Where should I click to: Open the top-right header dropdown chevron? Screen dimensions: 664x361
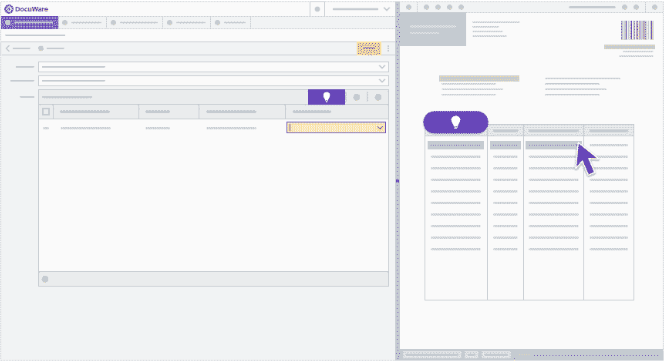click(387, 9)
